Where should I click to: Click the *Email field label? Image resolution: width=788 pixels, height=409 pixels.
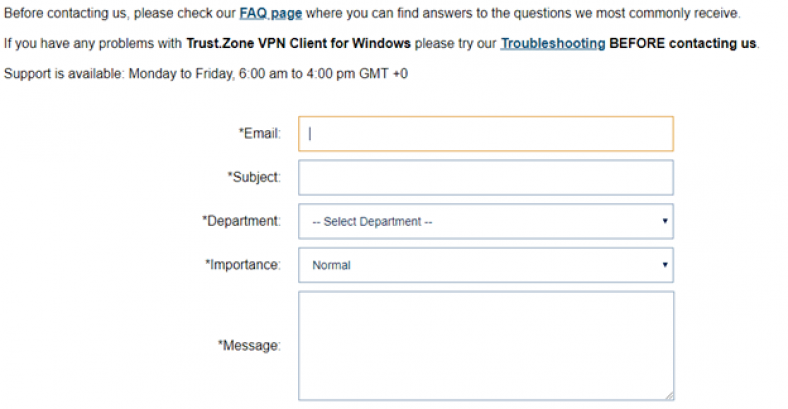(x=259, y=133)
